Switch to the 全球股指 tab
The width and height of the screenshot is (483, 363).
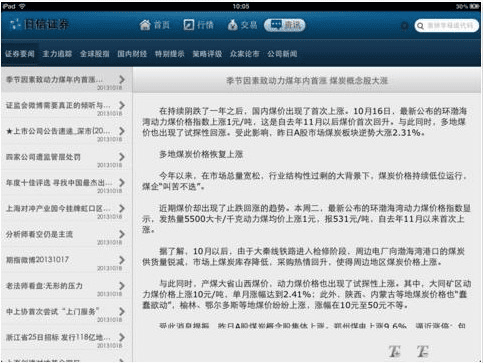coord(95,54)
